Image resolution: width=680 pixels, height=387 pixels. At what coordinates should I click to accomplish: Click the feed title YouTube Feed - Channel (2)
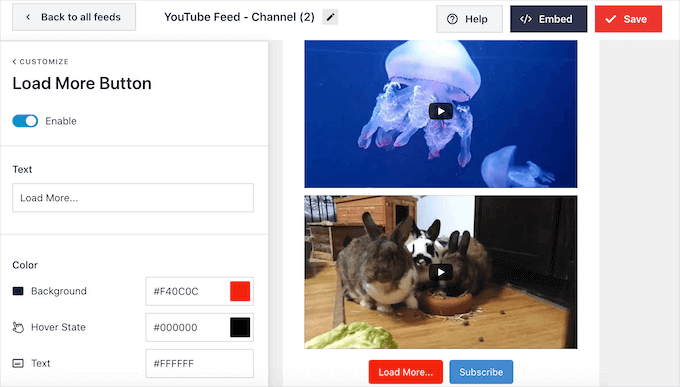tap(239, 17)
